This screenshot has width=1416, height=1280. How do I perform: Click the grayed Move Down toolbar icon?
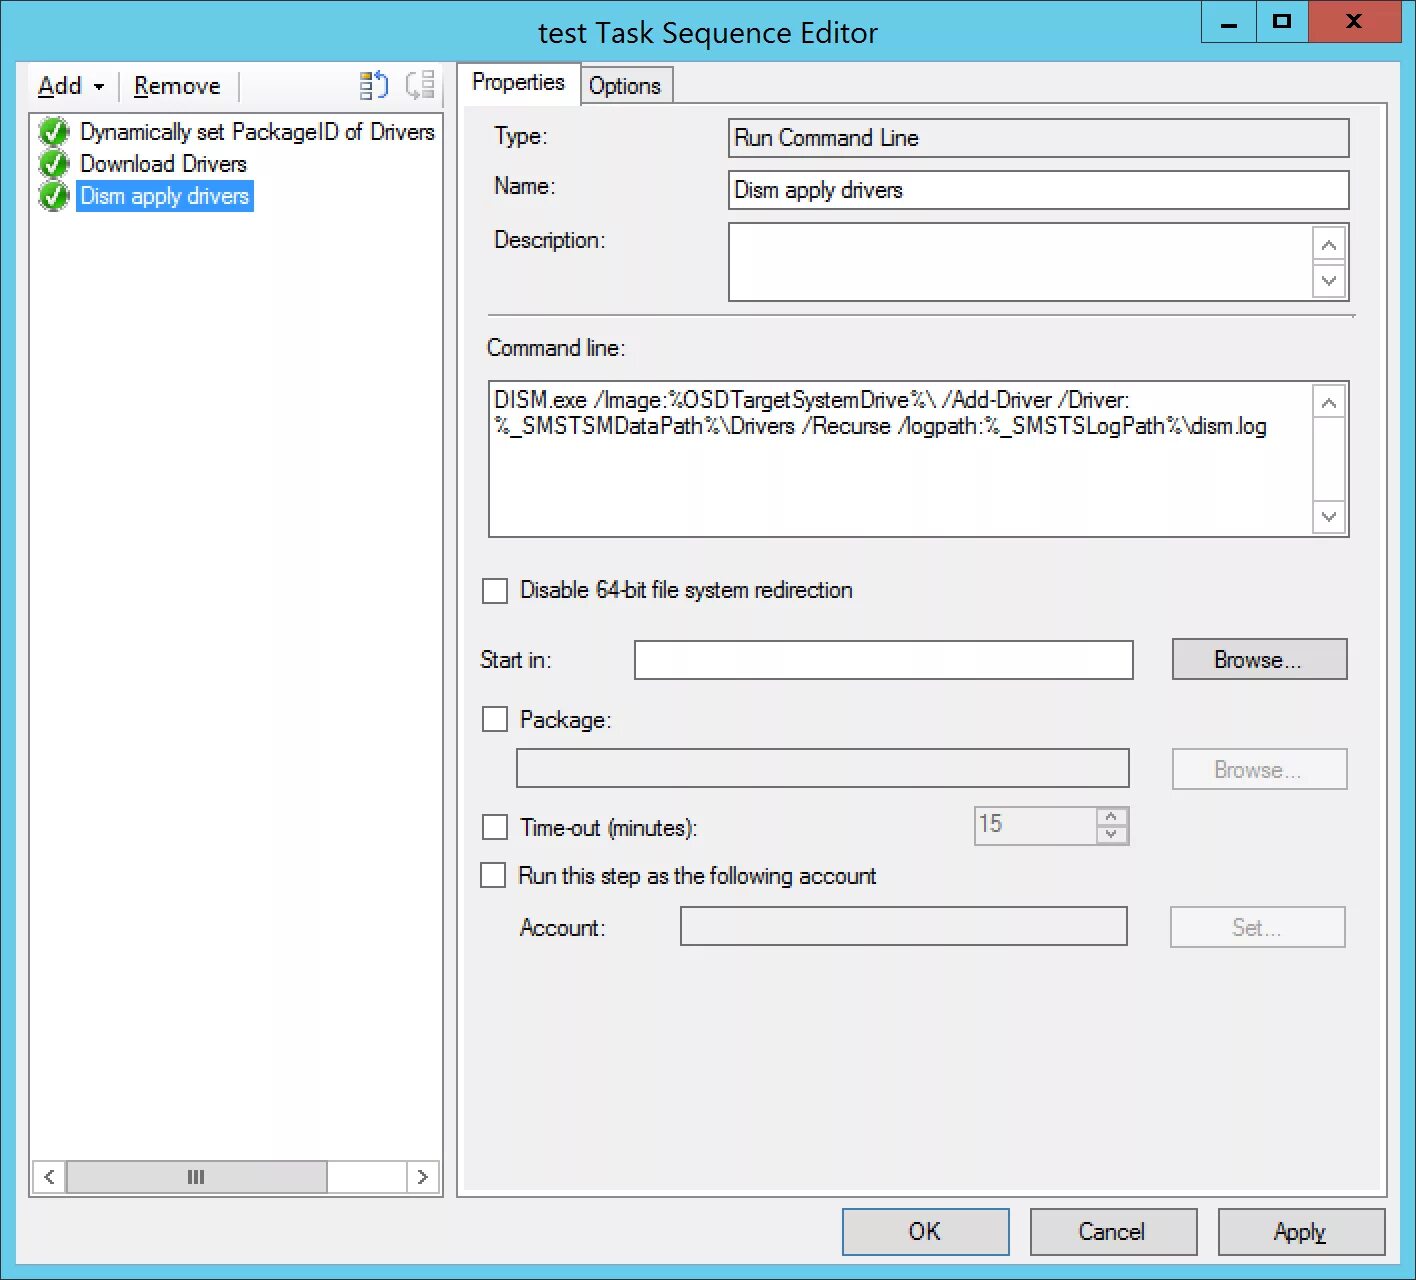[420, 85]
